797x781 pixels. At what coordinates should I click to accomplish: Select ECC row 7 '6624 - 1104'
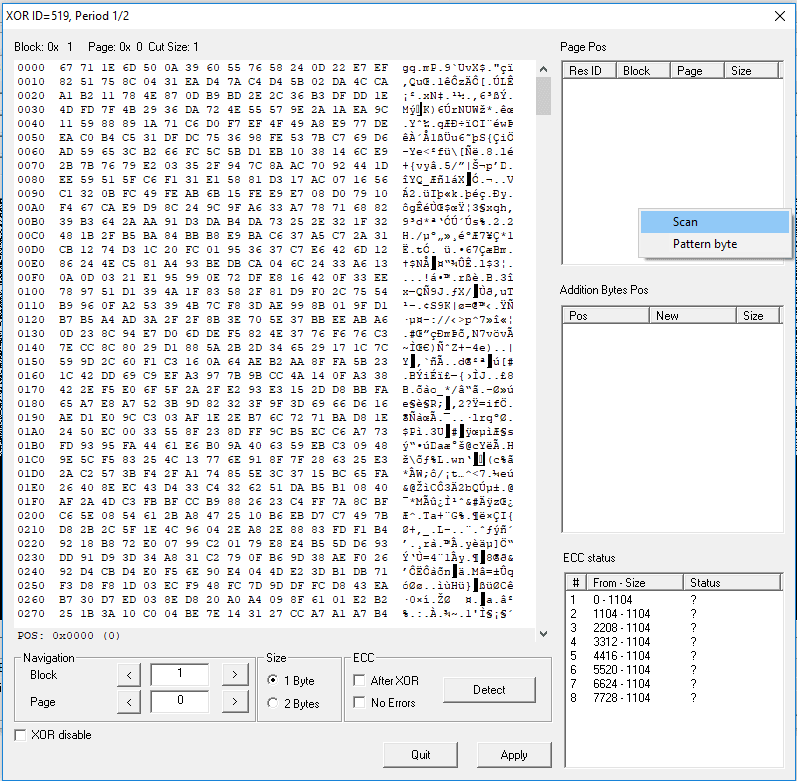point(673,683)
